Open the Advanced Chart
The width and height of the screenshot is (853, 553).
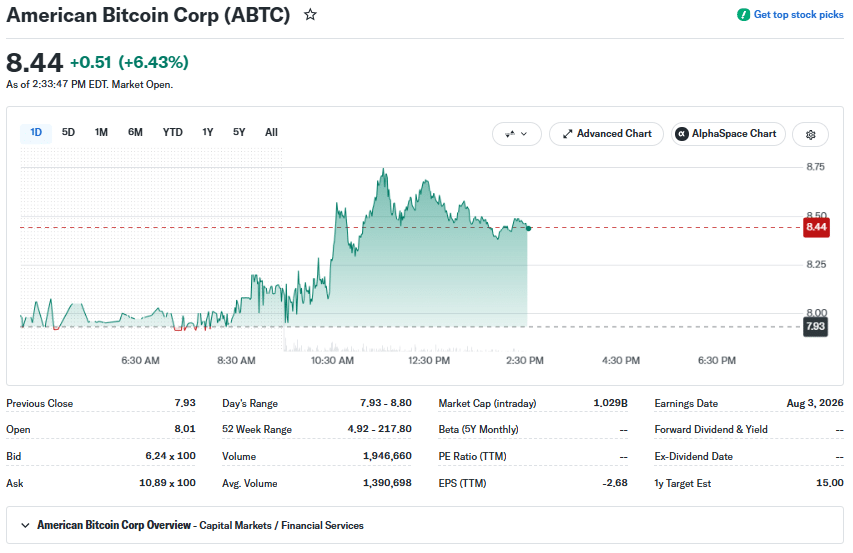point(606,134)
